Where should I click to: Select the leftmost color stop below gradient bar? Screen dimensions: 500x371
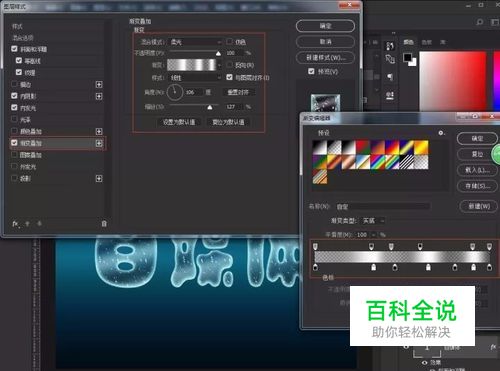315,267
